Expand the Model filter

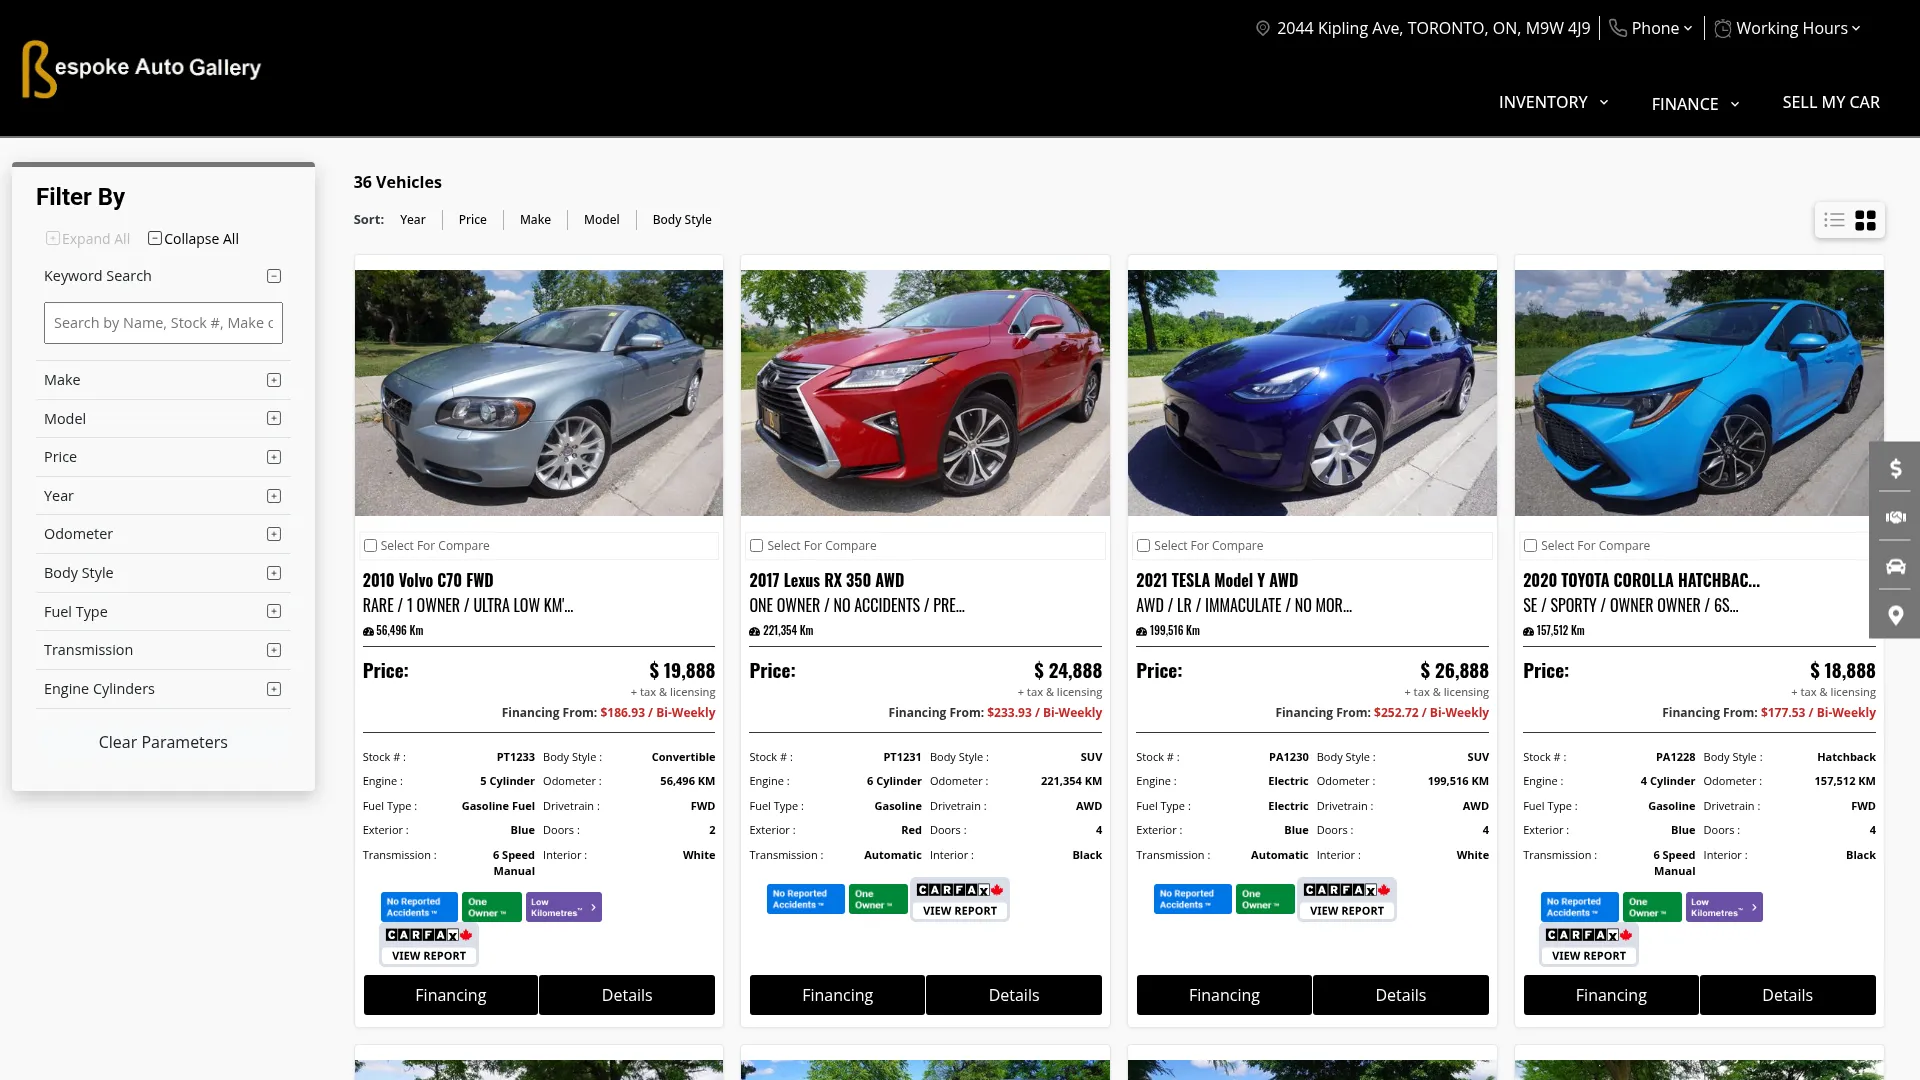[274, 419]
